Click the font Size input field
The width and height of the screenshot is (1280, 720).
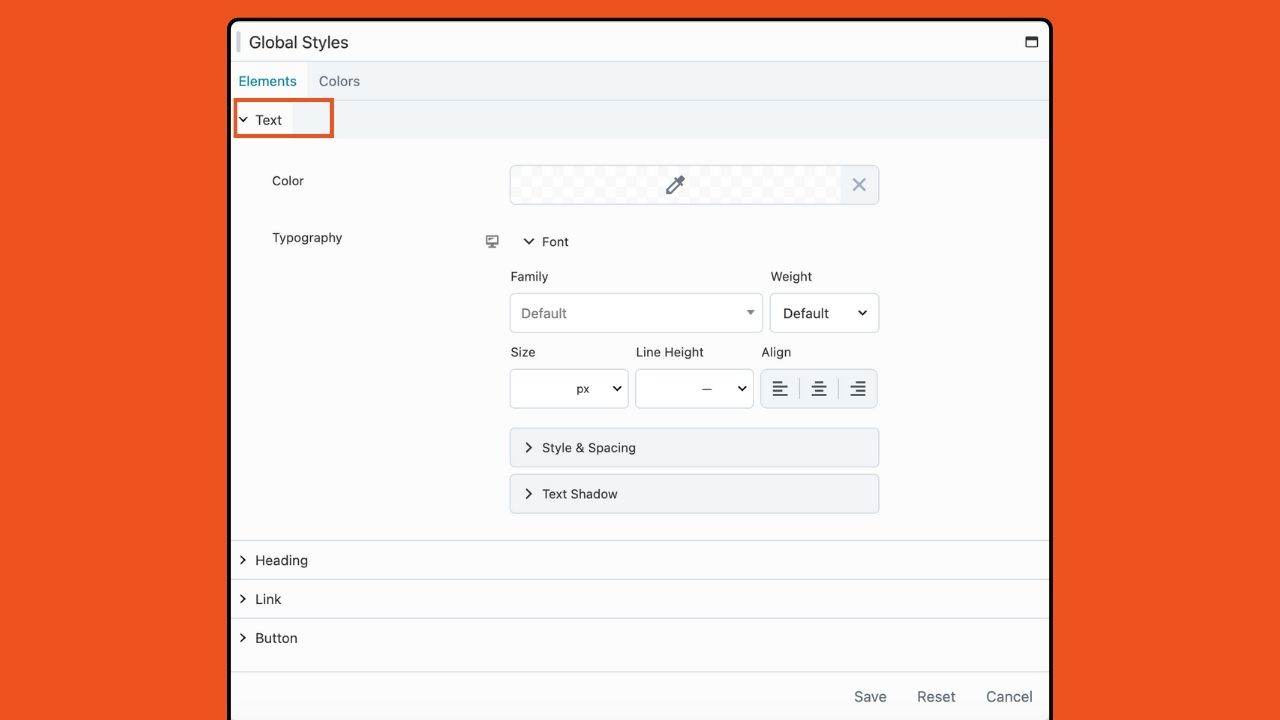540,389
